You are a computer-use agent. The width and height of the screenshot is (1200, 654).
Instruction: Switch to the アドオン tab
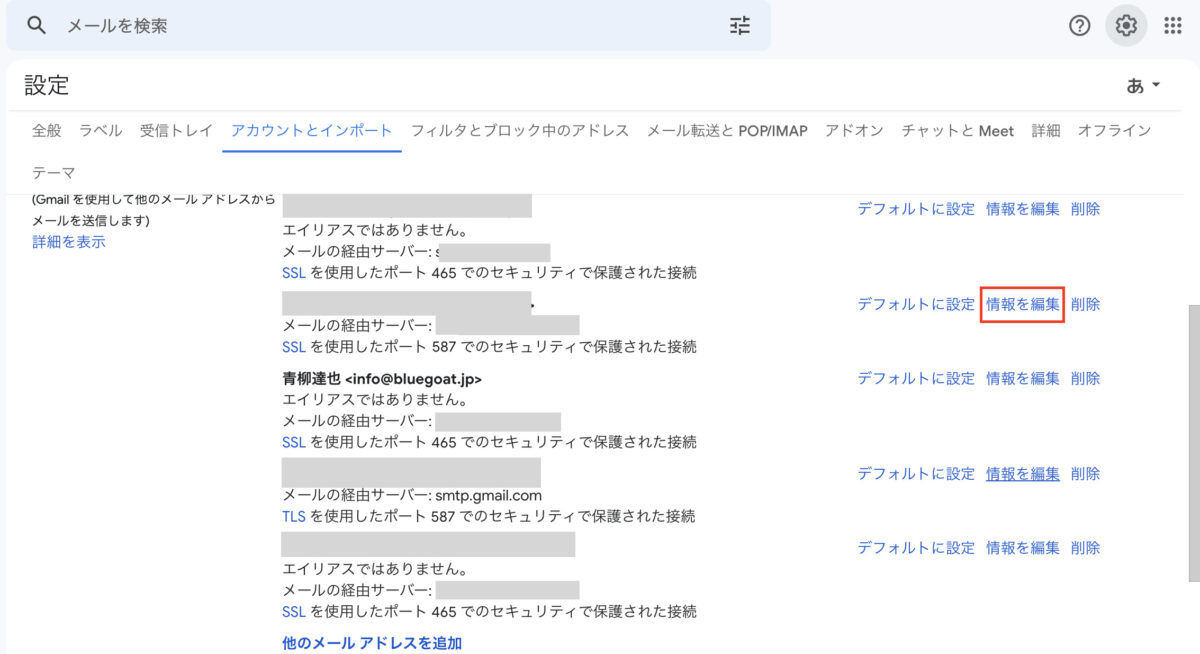[855, 131]
